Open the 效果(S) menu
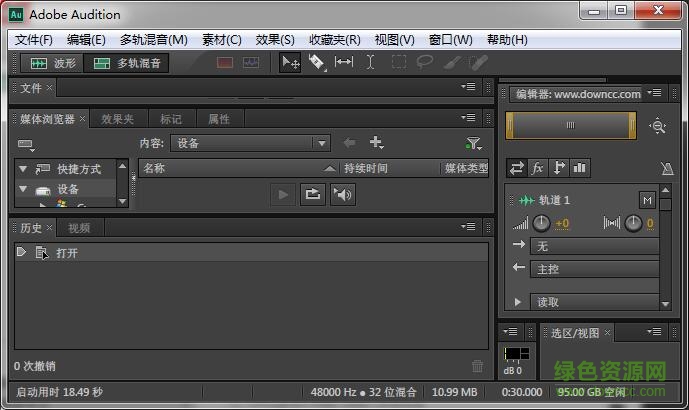Screen dimensions: 689x410 pos(275,40)
